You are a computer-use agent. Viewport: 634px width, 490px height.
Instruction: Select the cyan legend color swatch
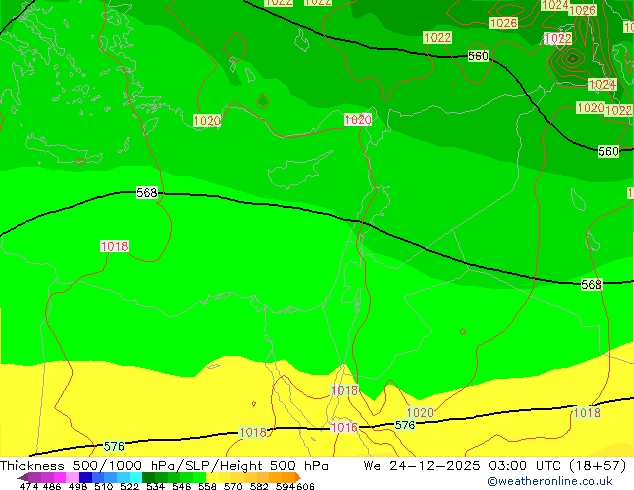pyautogui.click(x=136, y=477)
